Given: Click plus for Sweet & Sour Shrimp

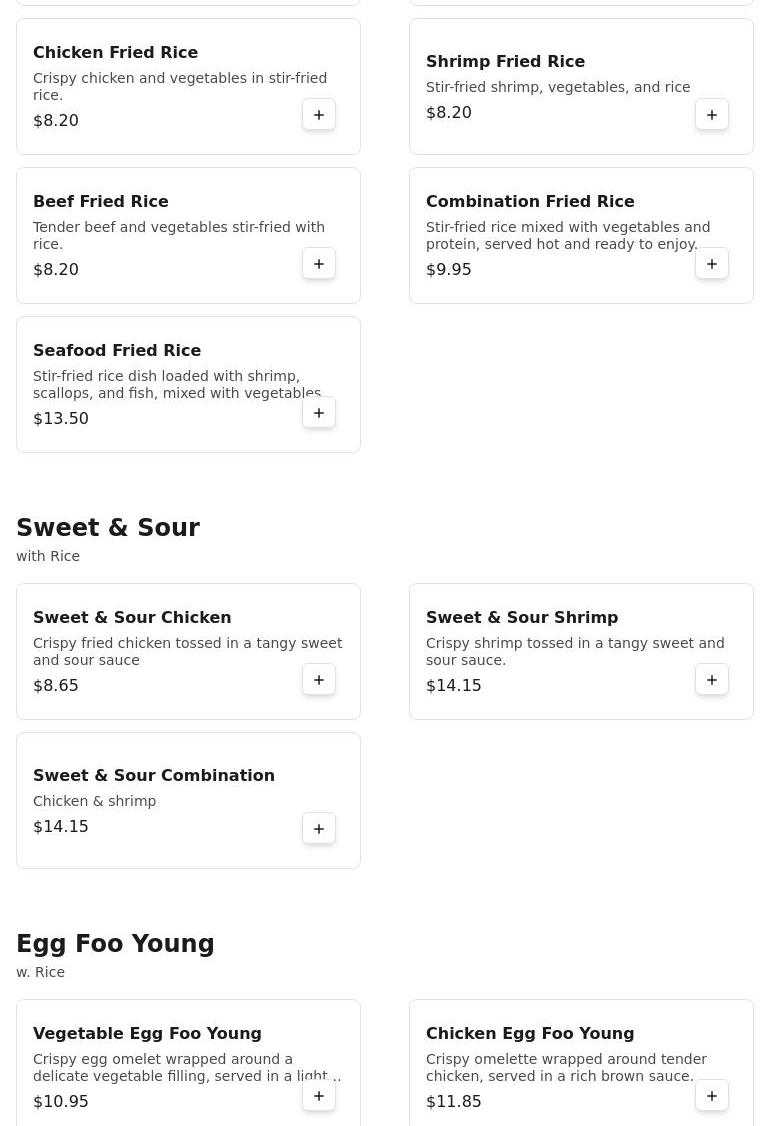Looking at the screenshot, I should point(712,680).
